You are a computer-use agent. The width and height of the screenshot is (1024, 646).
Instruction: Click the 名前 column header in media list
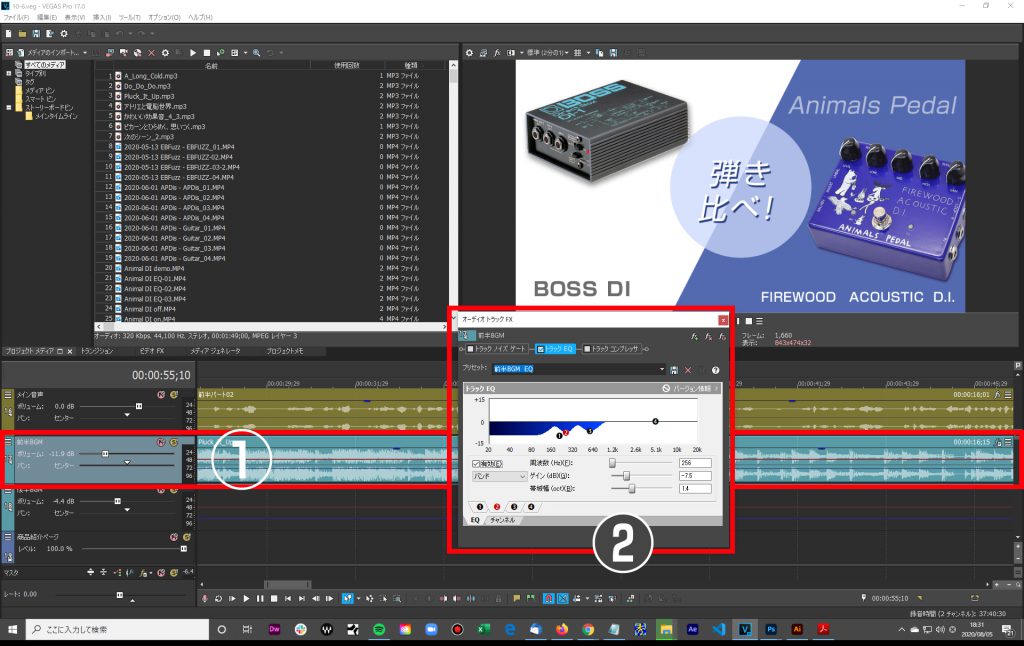[x=211, y=65]
